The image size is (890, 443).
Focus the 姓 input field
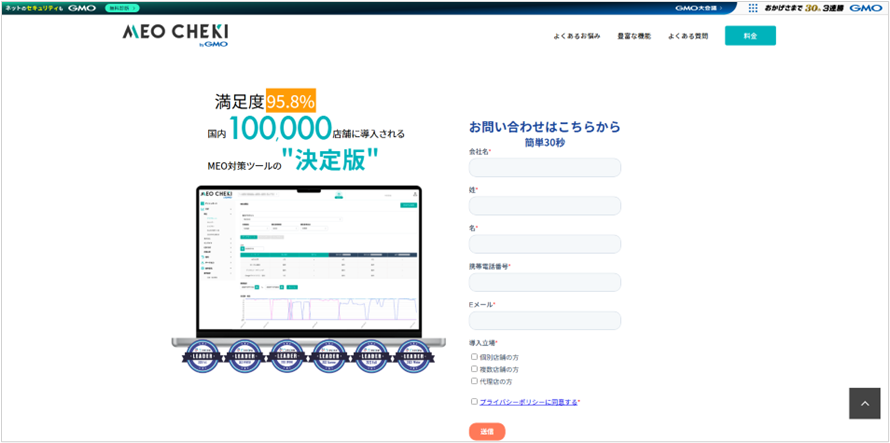(x=545, y=206)
